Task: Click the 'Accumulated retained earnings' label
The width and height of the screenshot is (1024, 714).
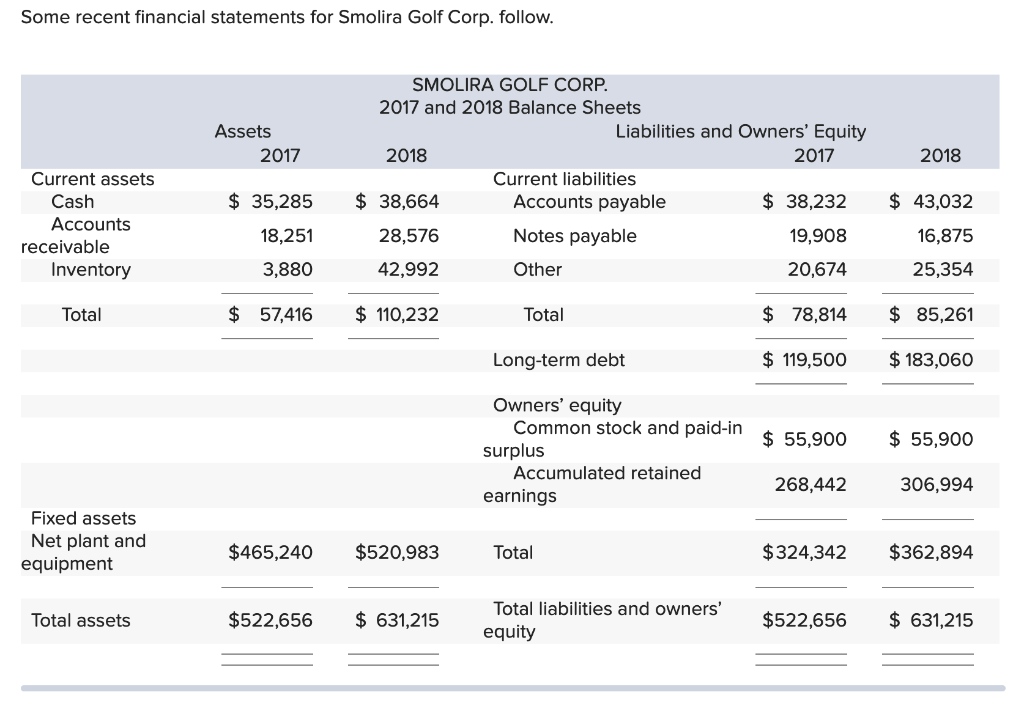Action: (592, 484)
